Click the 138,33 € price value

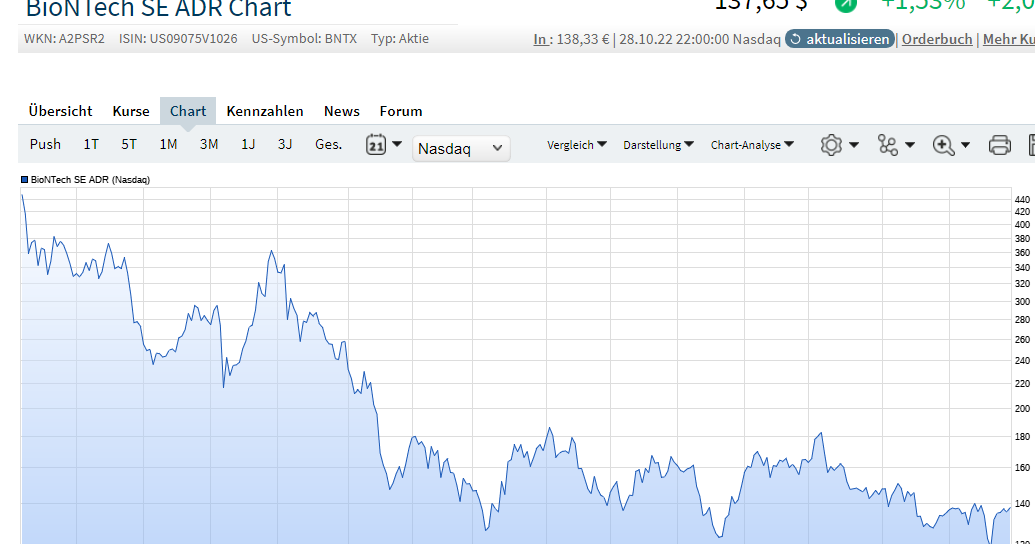[x=583, y=39]
